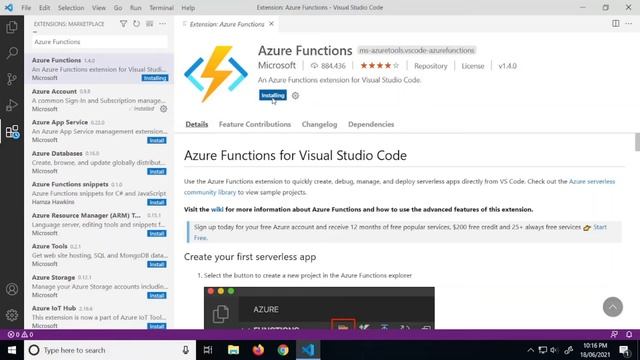Screen dimensions: 640x360
Task: Clear extensions search results icon
Action: [149, 24]
